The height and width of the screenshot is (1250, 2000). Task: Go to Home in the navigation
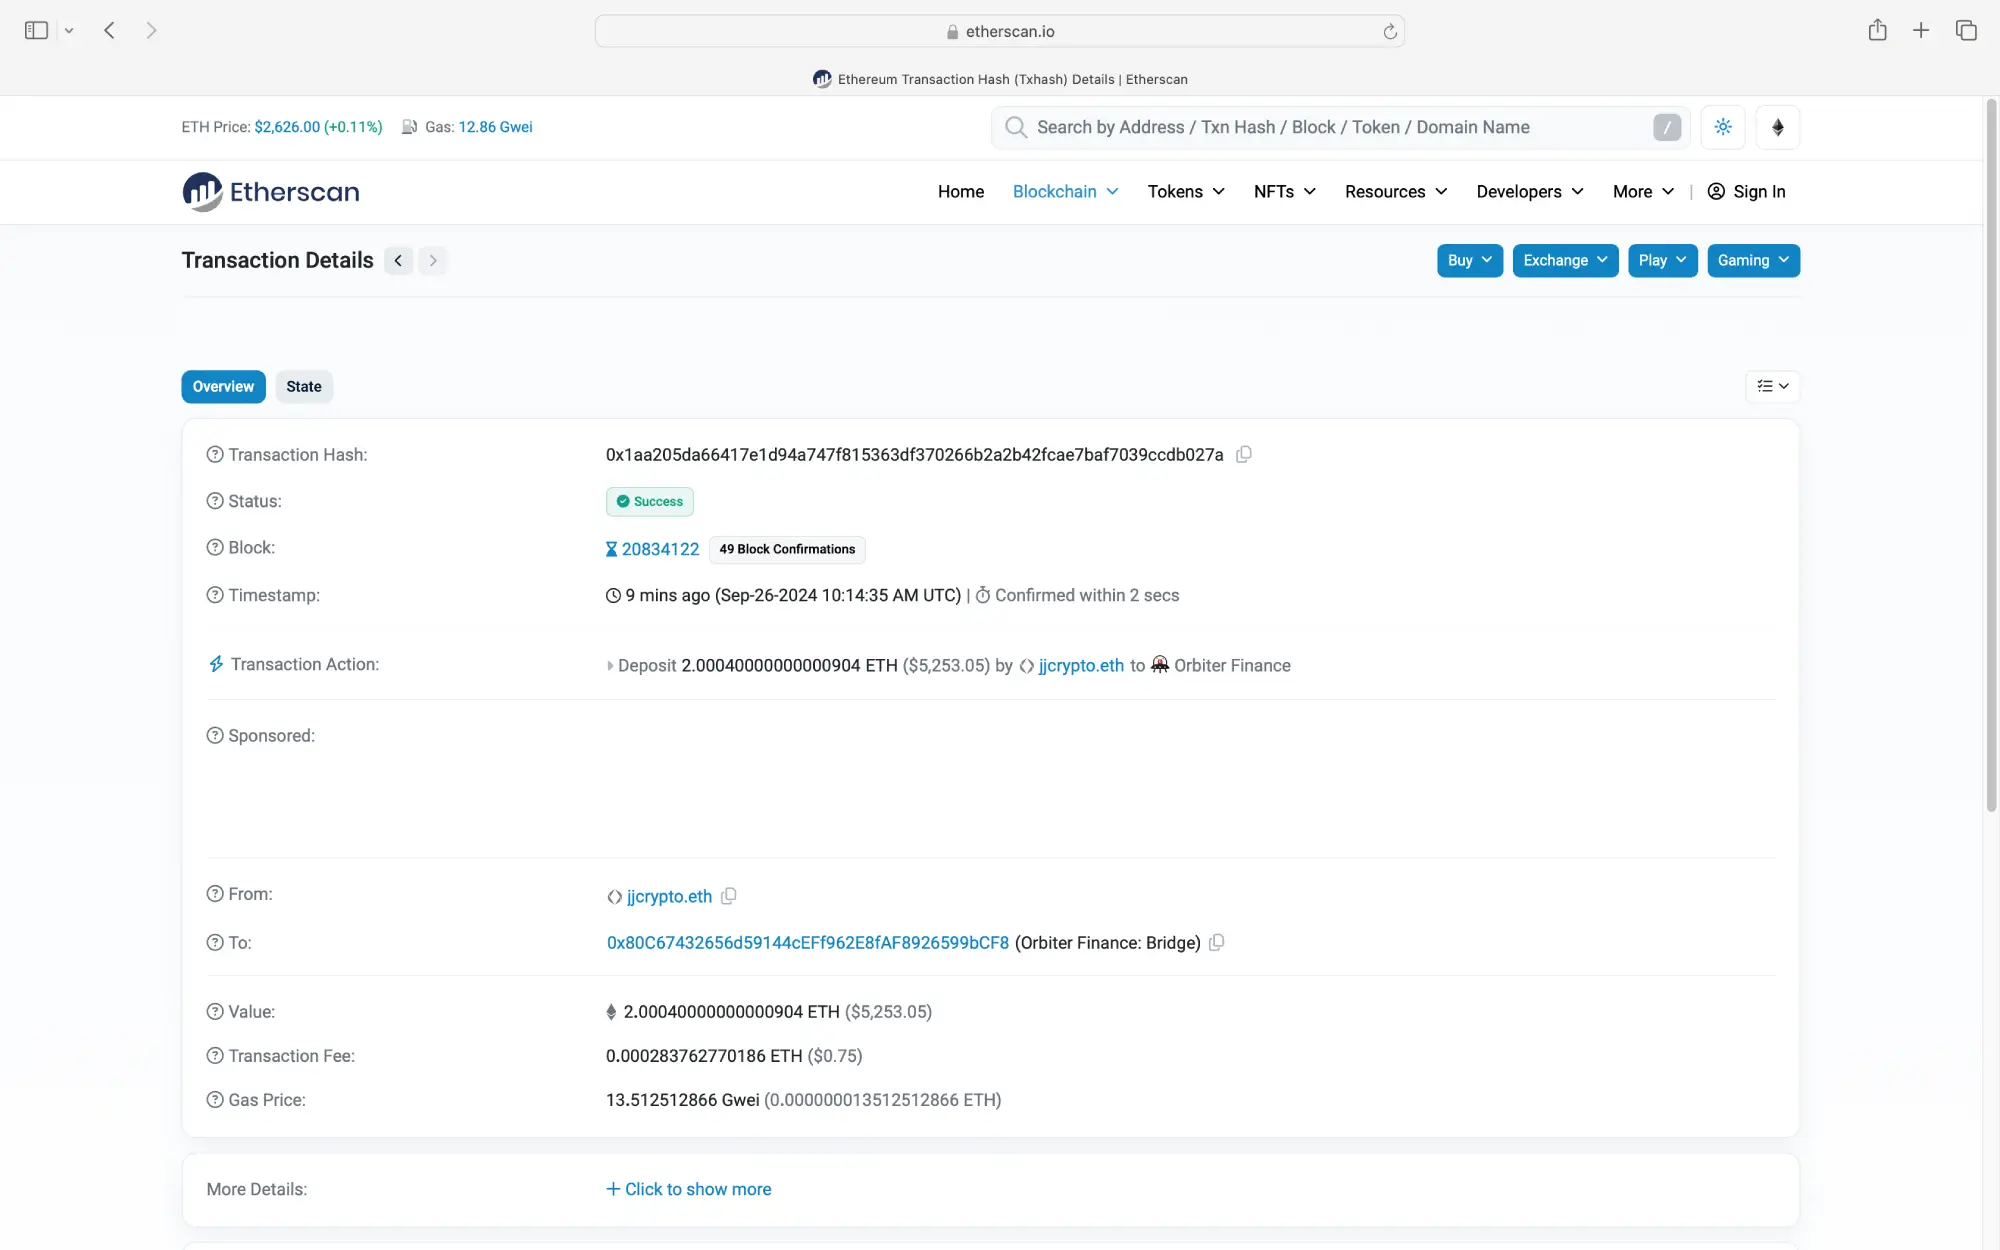tap(961, 191)
